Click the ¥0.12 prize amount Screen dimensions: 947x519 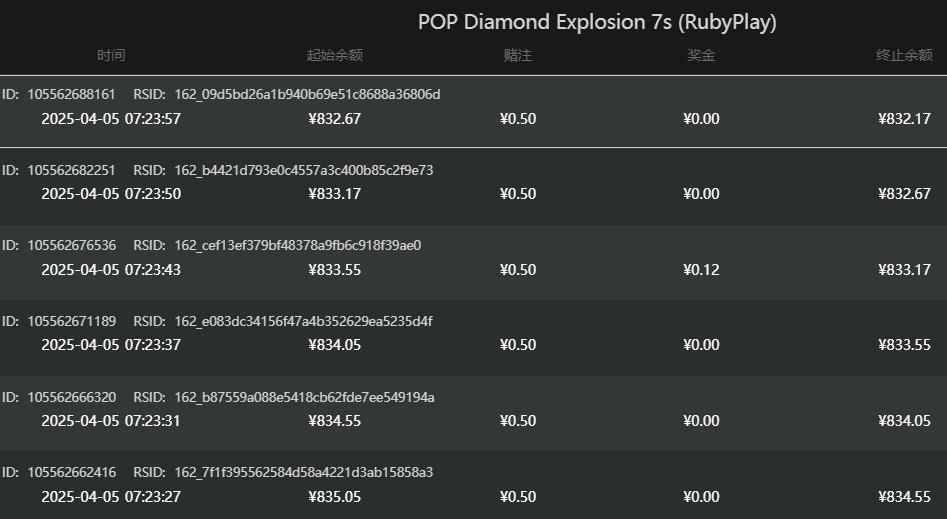click(x=701, y=270)
